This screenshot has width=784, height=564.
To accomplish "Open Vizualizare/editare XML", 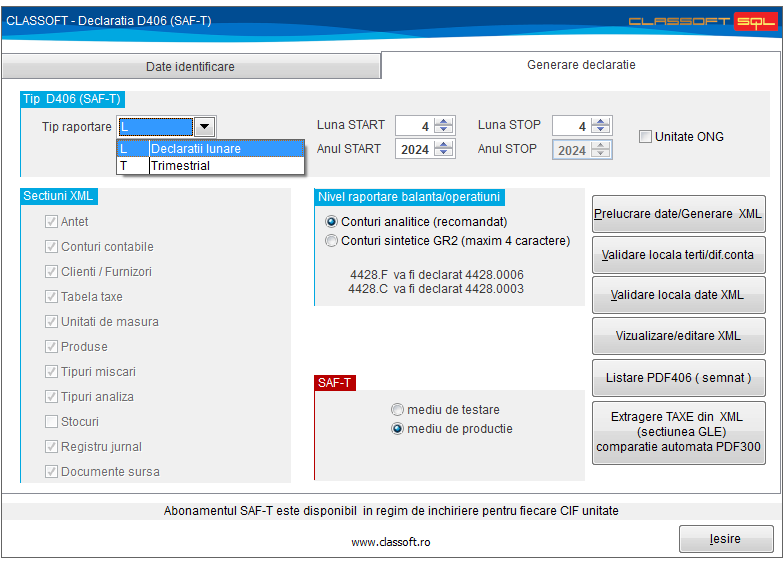I will tap(678, 336).
